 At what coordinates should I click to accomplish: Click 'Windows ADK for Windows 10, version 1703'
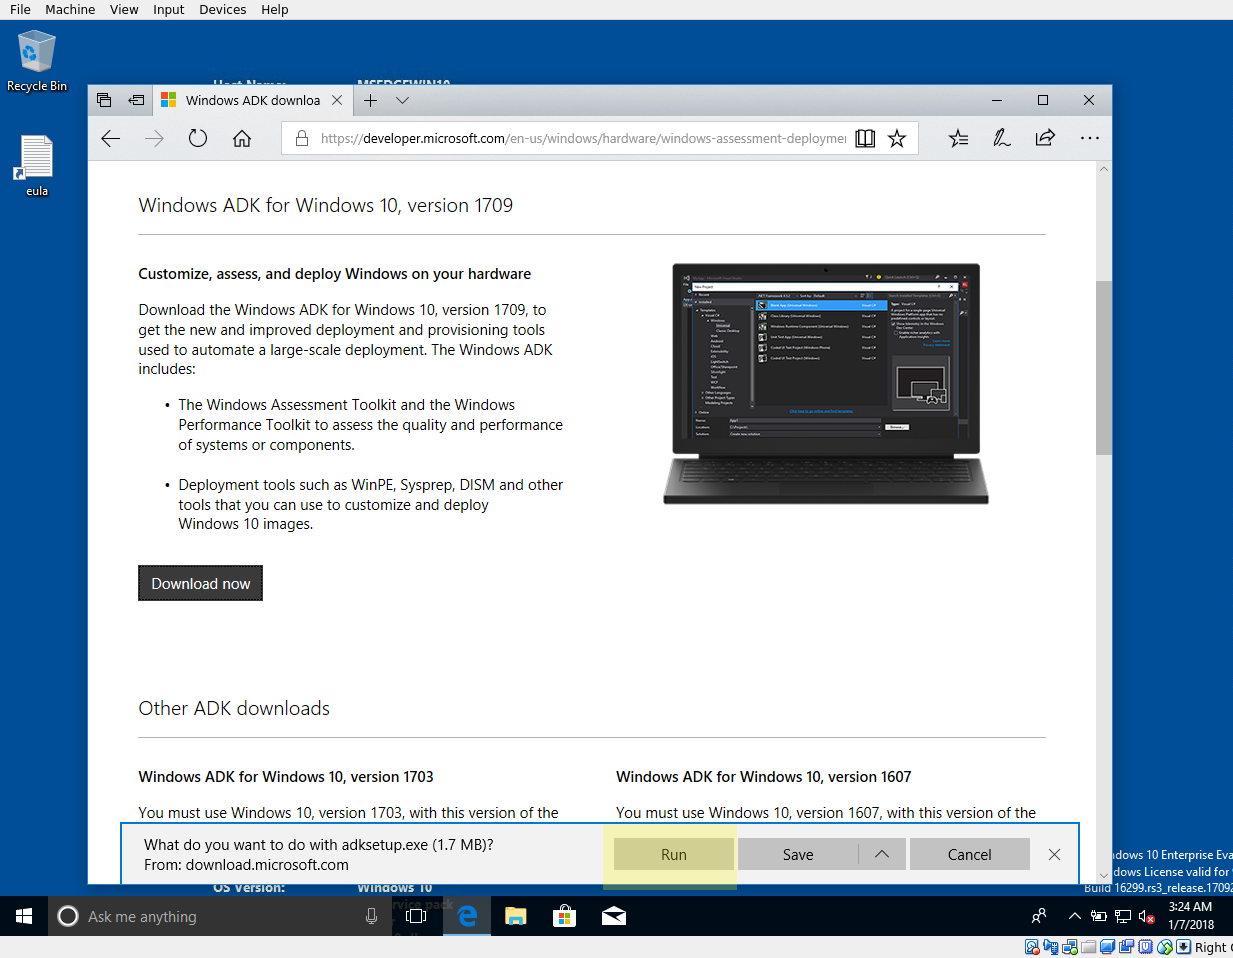coord(286,776)
